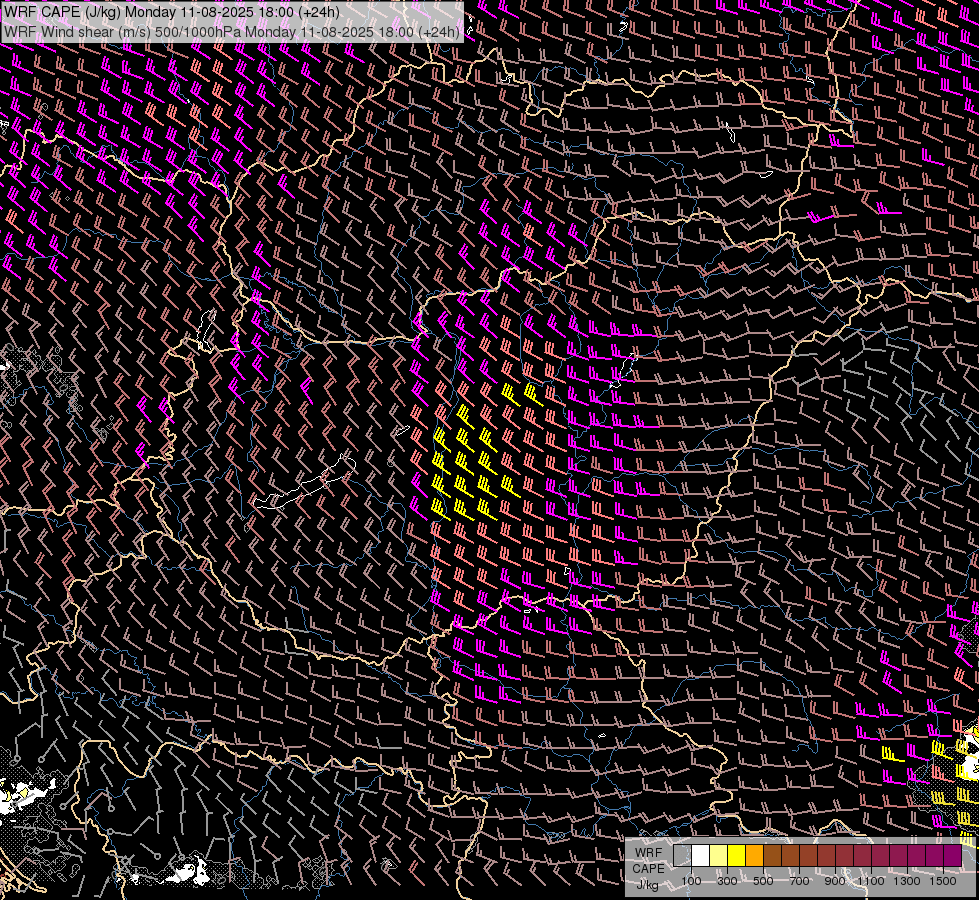This screenshot has width=979, height=900.
Task: Select the bright yellow 300–400 legend swatch
Action: tap(737, 856)
